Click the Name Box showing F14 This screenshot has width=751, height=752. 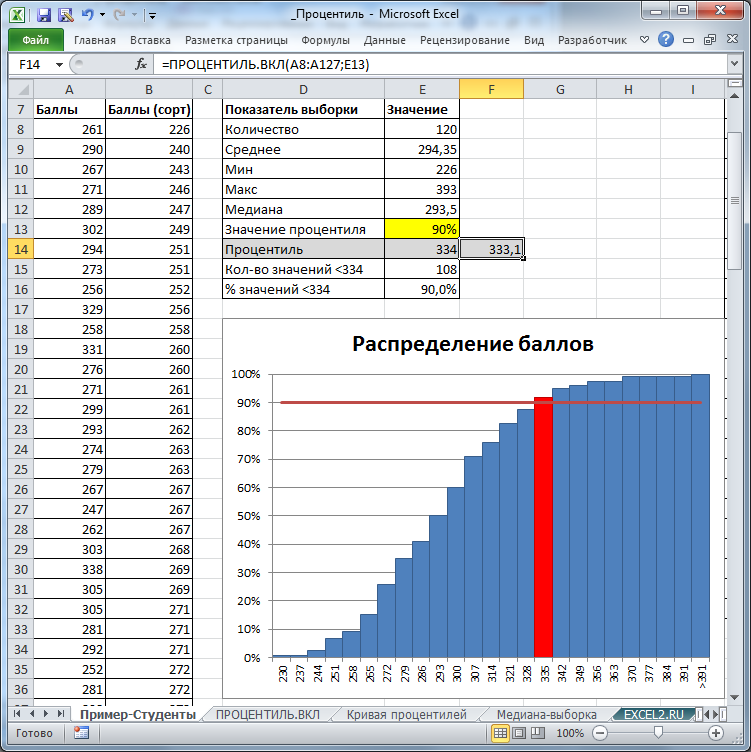point(30,64)
